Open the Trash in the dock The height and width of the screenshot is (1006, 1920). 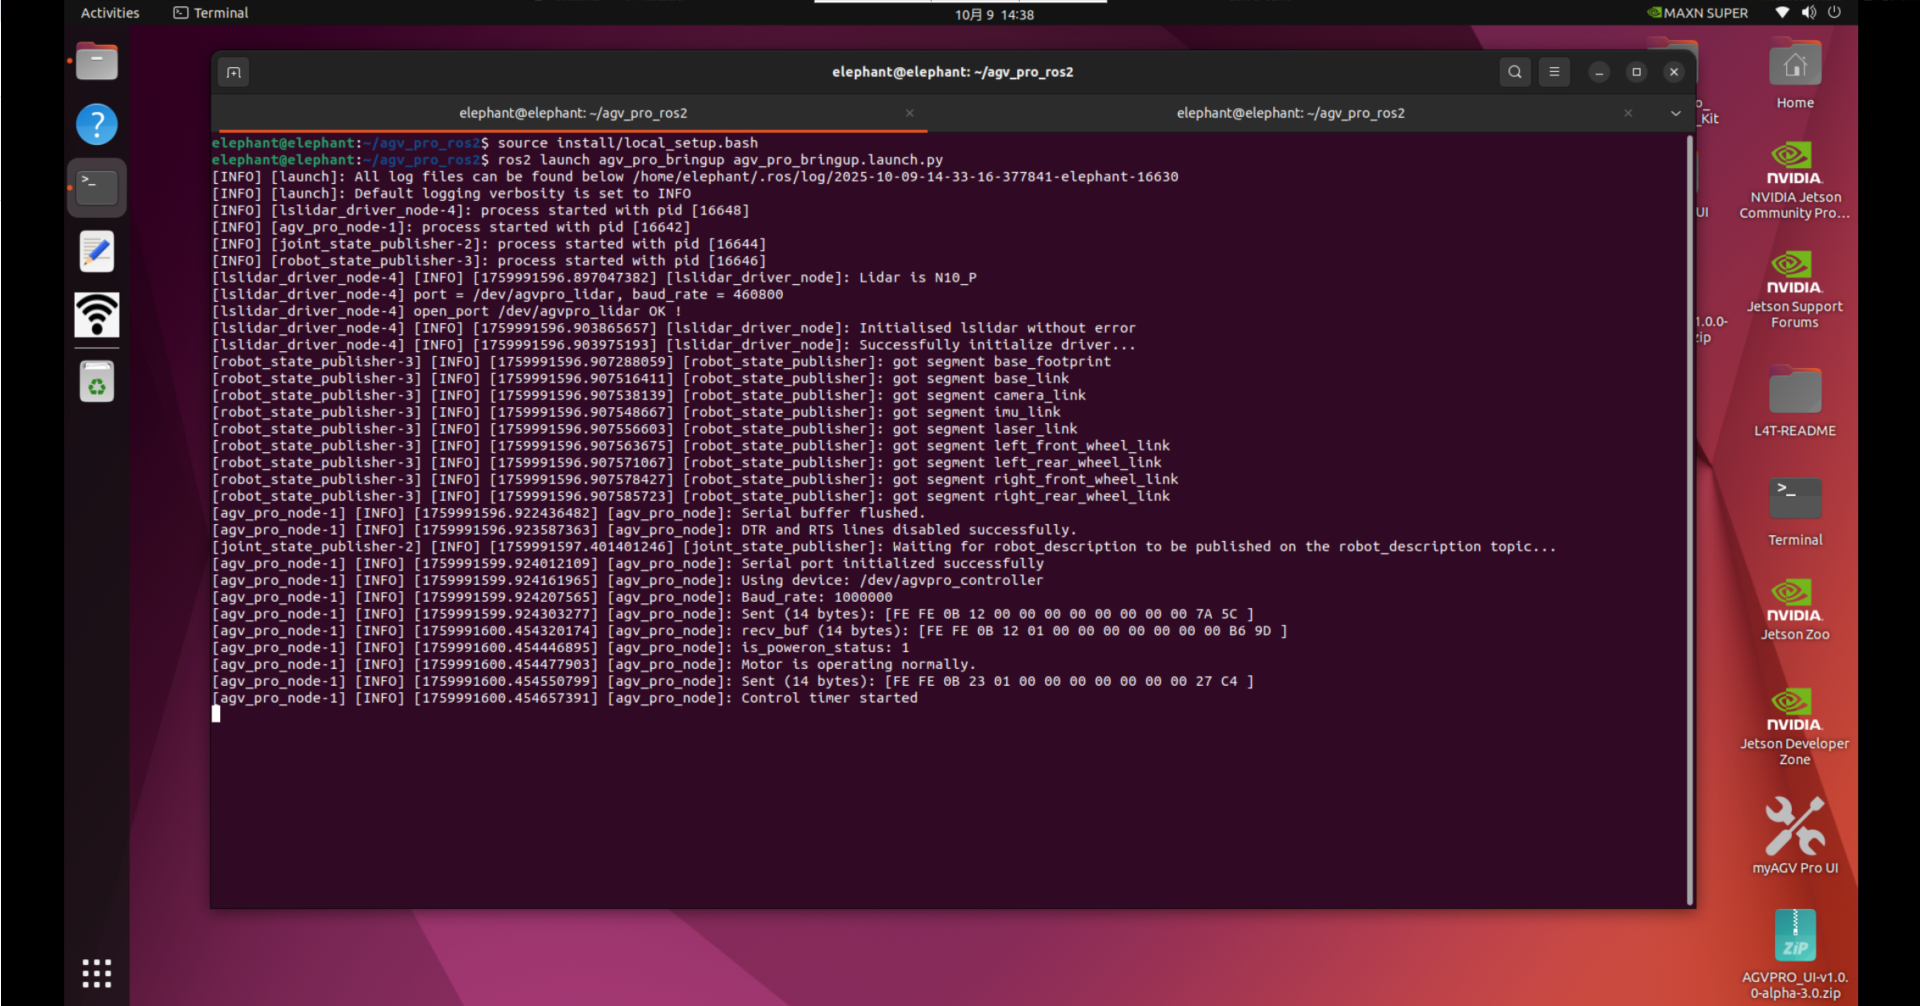click(97, 382)
